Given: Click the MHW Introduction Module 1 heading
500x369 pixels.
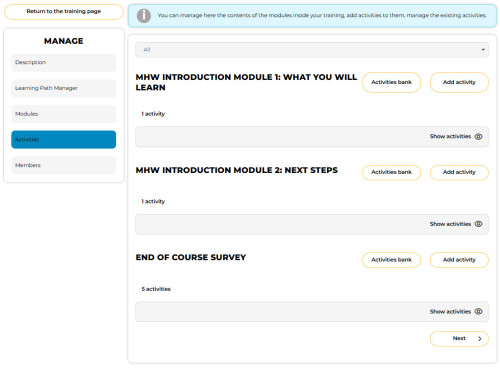Looking at the screenshot, I should 246,82.
